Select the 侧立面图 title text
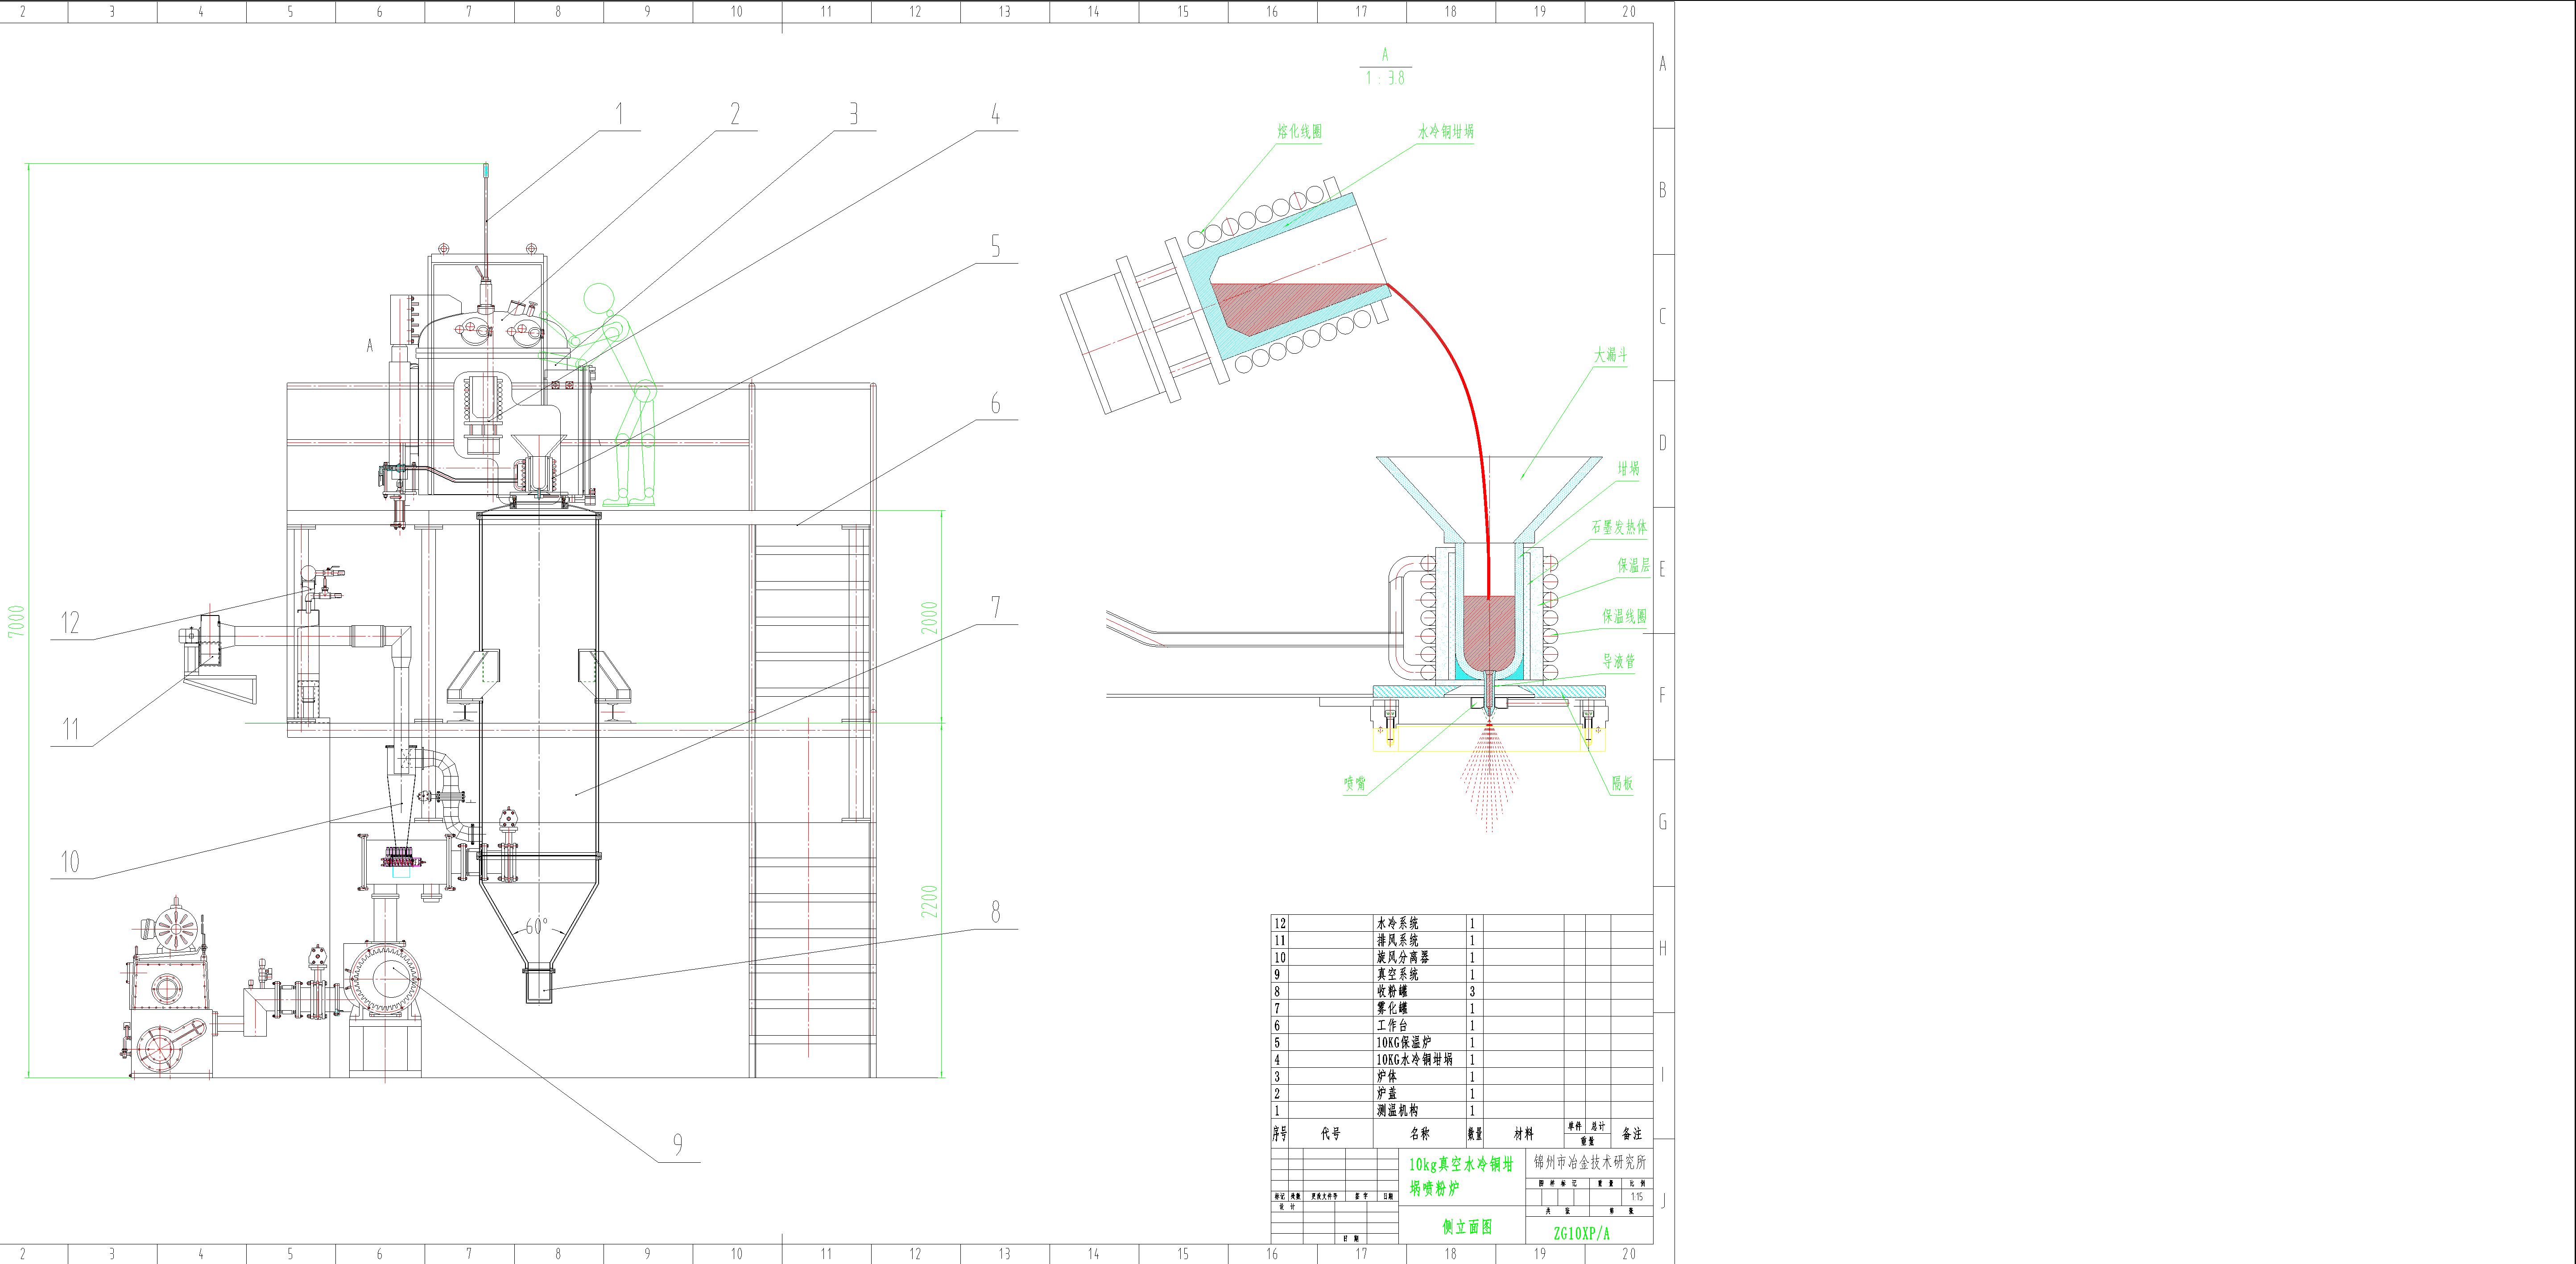 coord(1467,1227)
